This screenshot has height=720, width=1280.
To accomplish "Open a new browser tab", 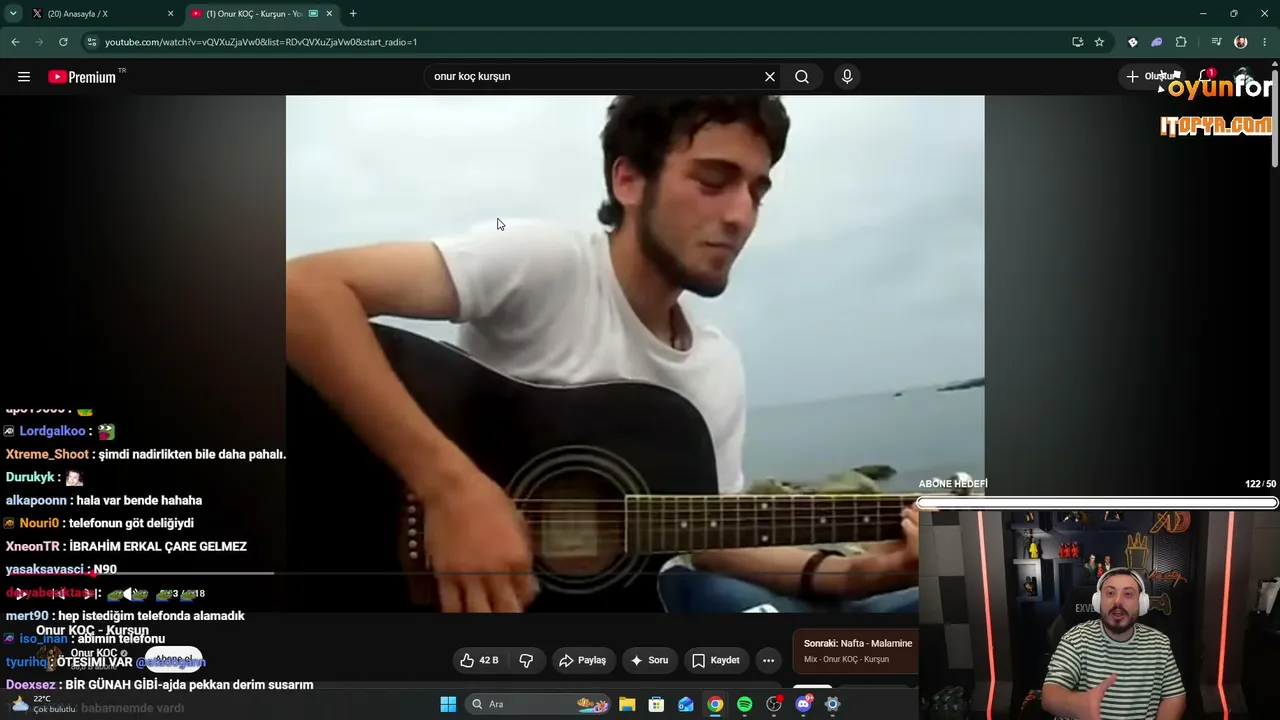I will (353, 14).
